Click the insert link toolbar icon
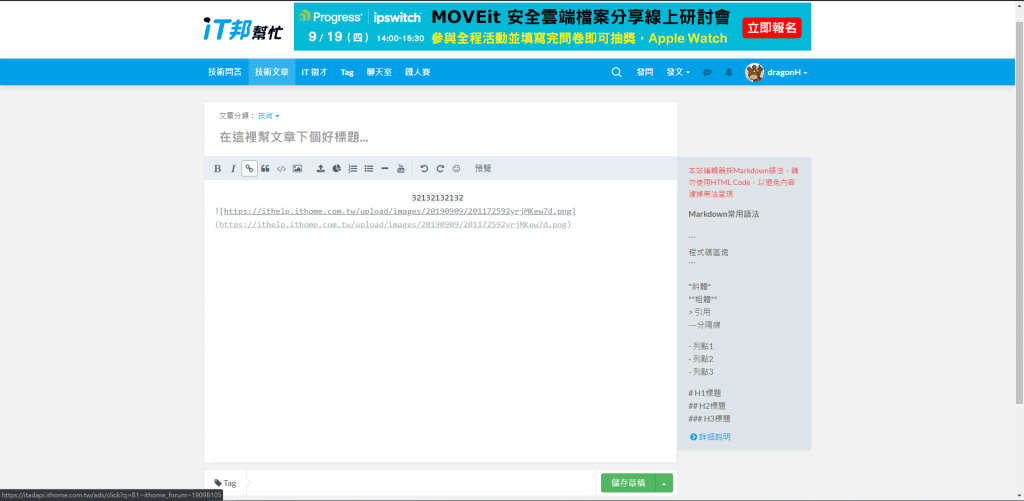Image resolution: width=1024 pixels, height=501 pixels. point(249,169)
